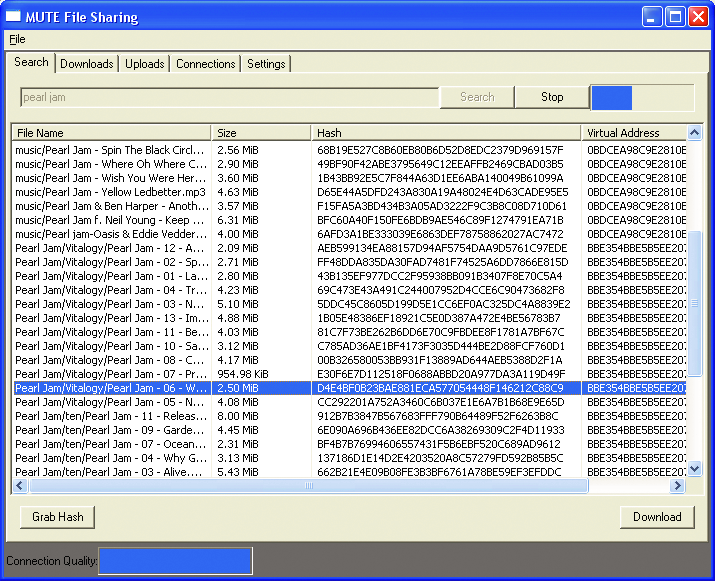The height and width of the screenshot is (581, 715).
Task: Click the greyed-out Search button
Action: pos(477,97)
